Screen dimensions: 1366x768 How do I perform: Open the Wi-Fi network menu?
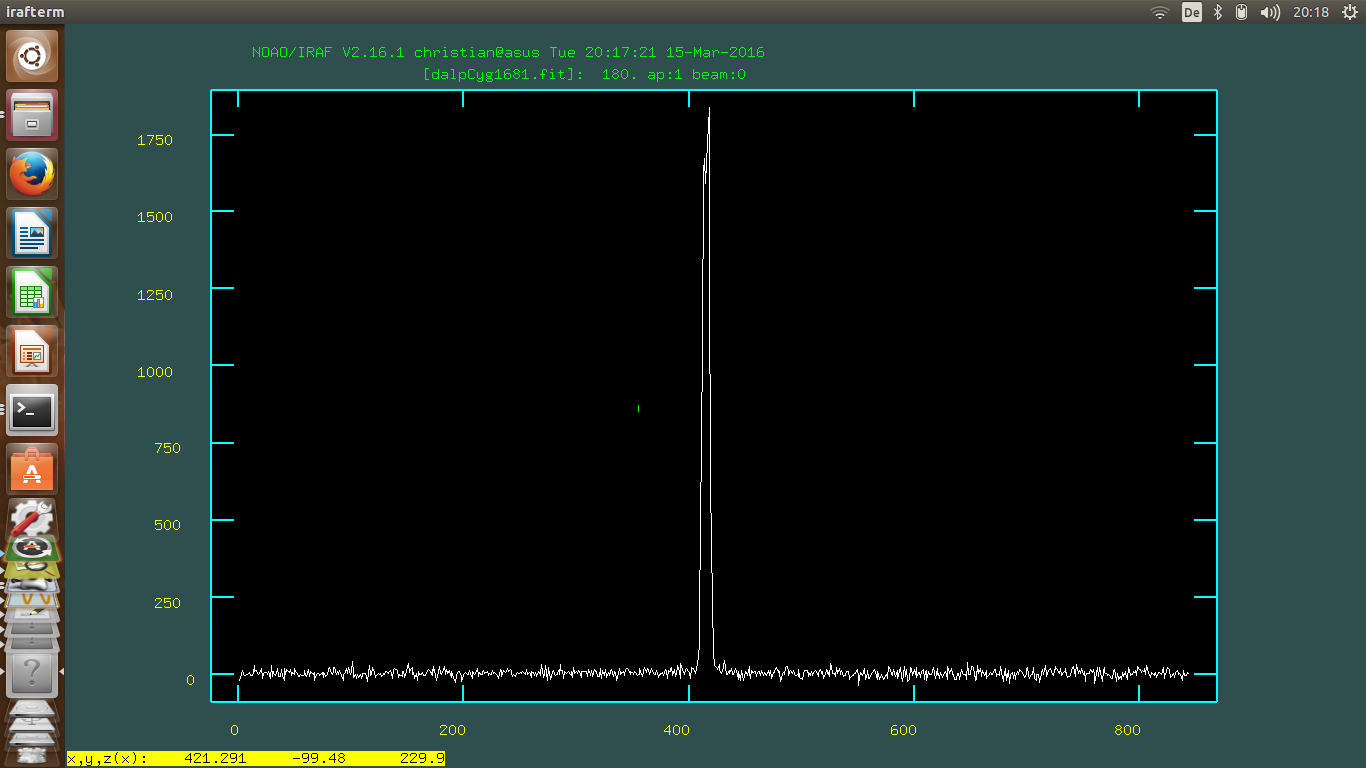click(1160, 12)
